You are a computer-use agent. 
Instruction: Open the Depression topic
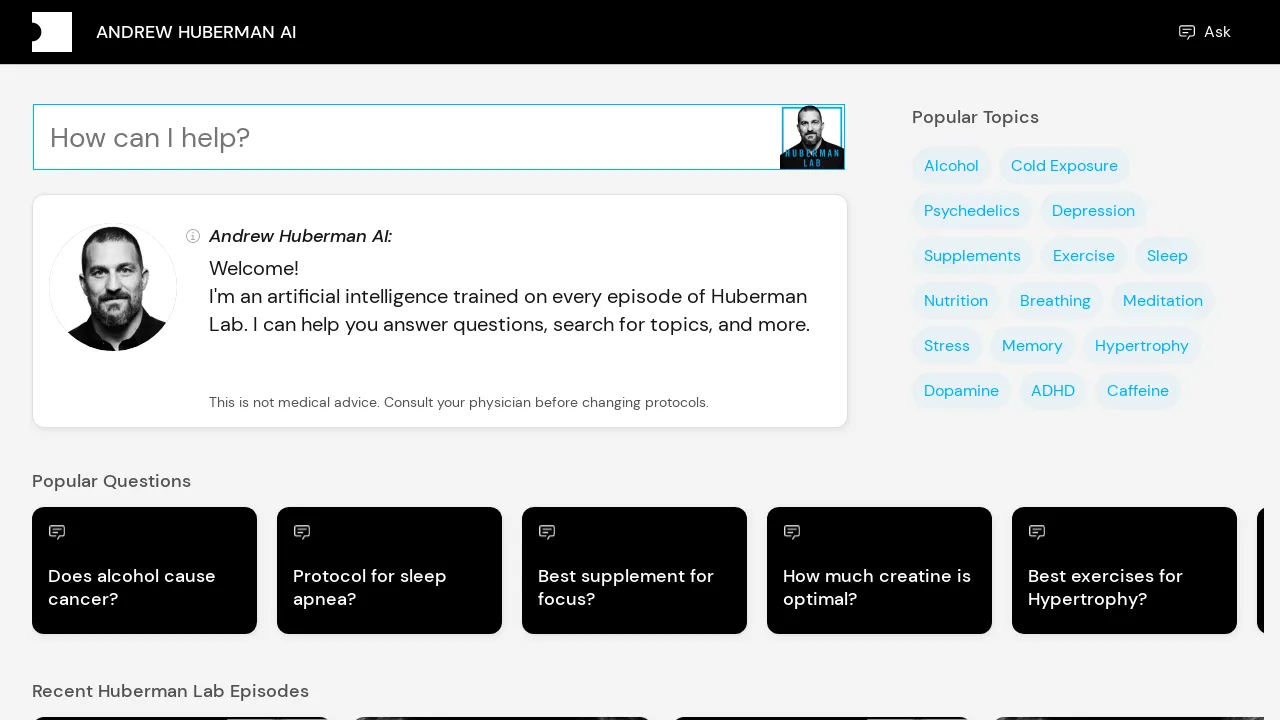pos(1093,211)
